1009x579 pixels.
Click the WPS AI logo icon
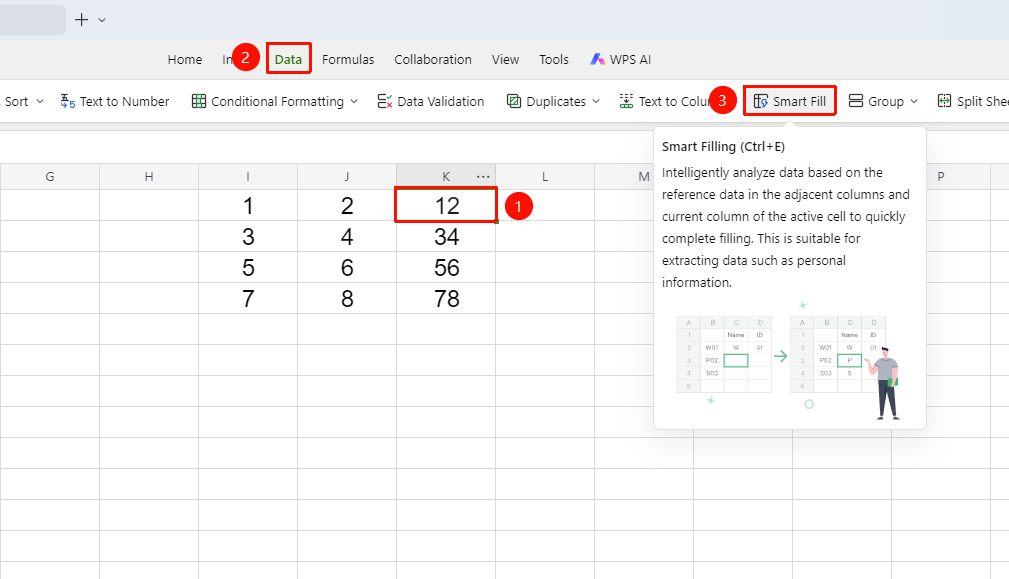point(597,59)
